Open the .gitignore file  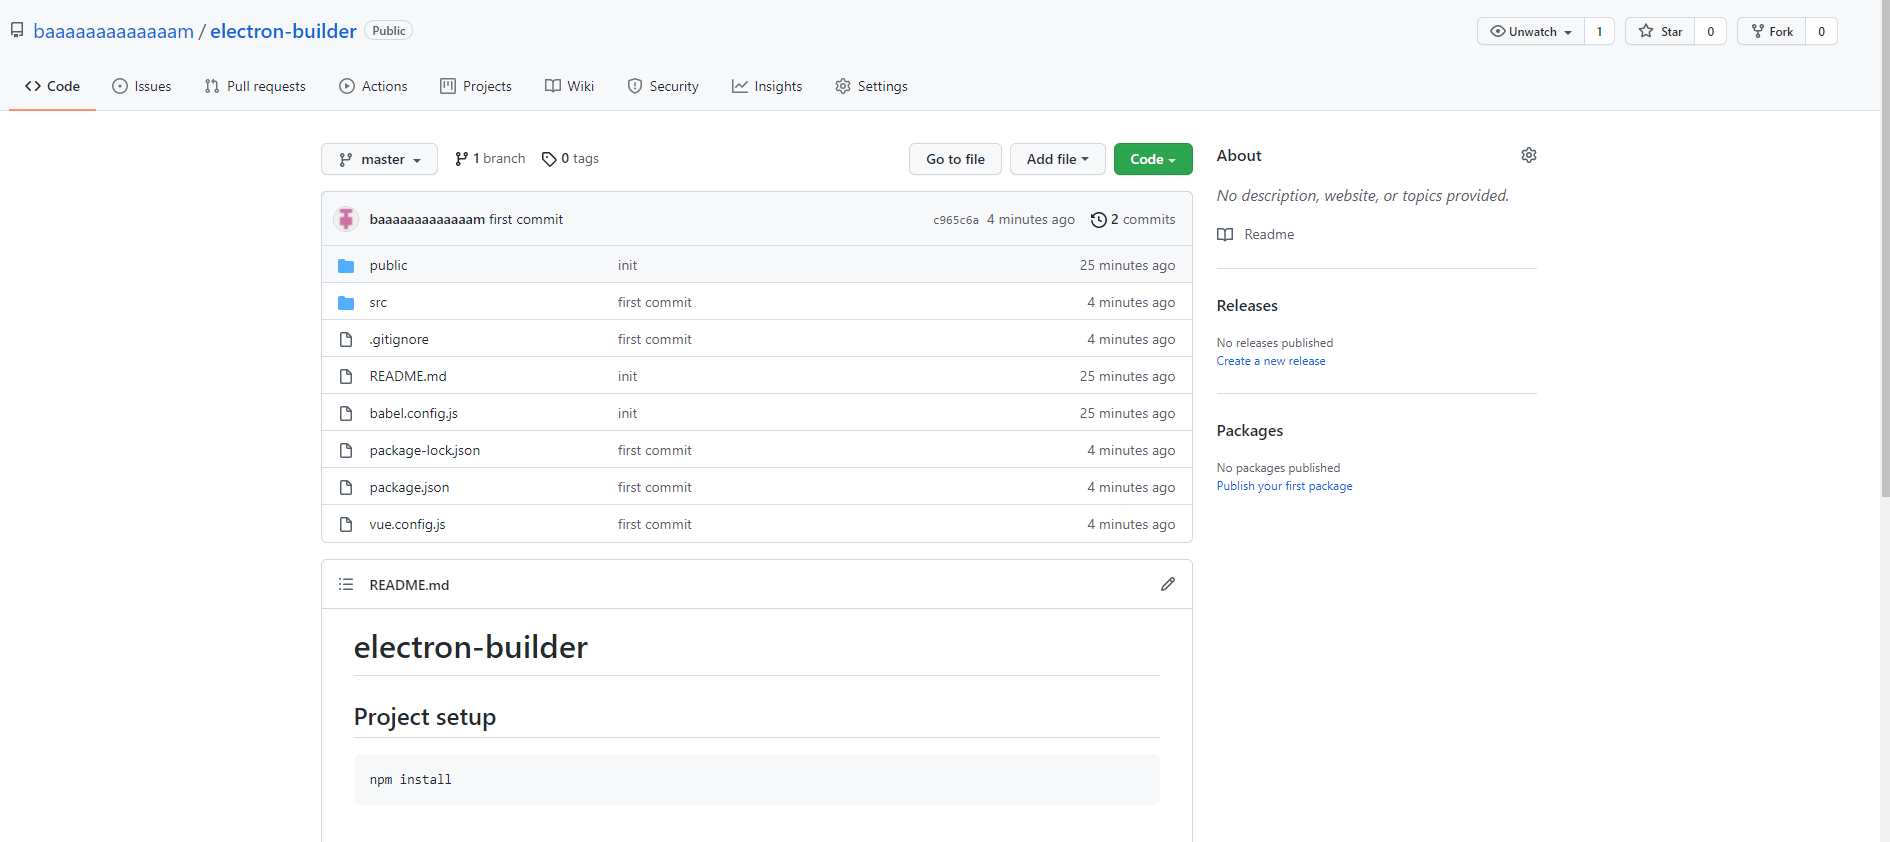click(x=399, y=339)
